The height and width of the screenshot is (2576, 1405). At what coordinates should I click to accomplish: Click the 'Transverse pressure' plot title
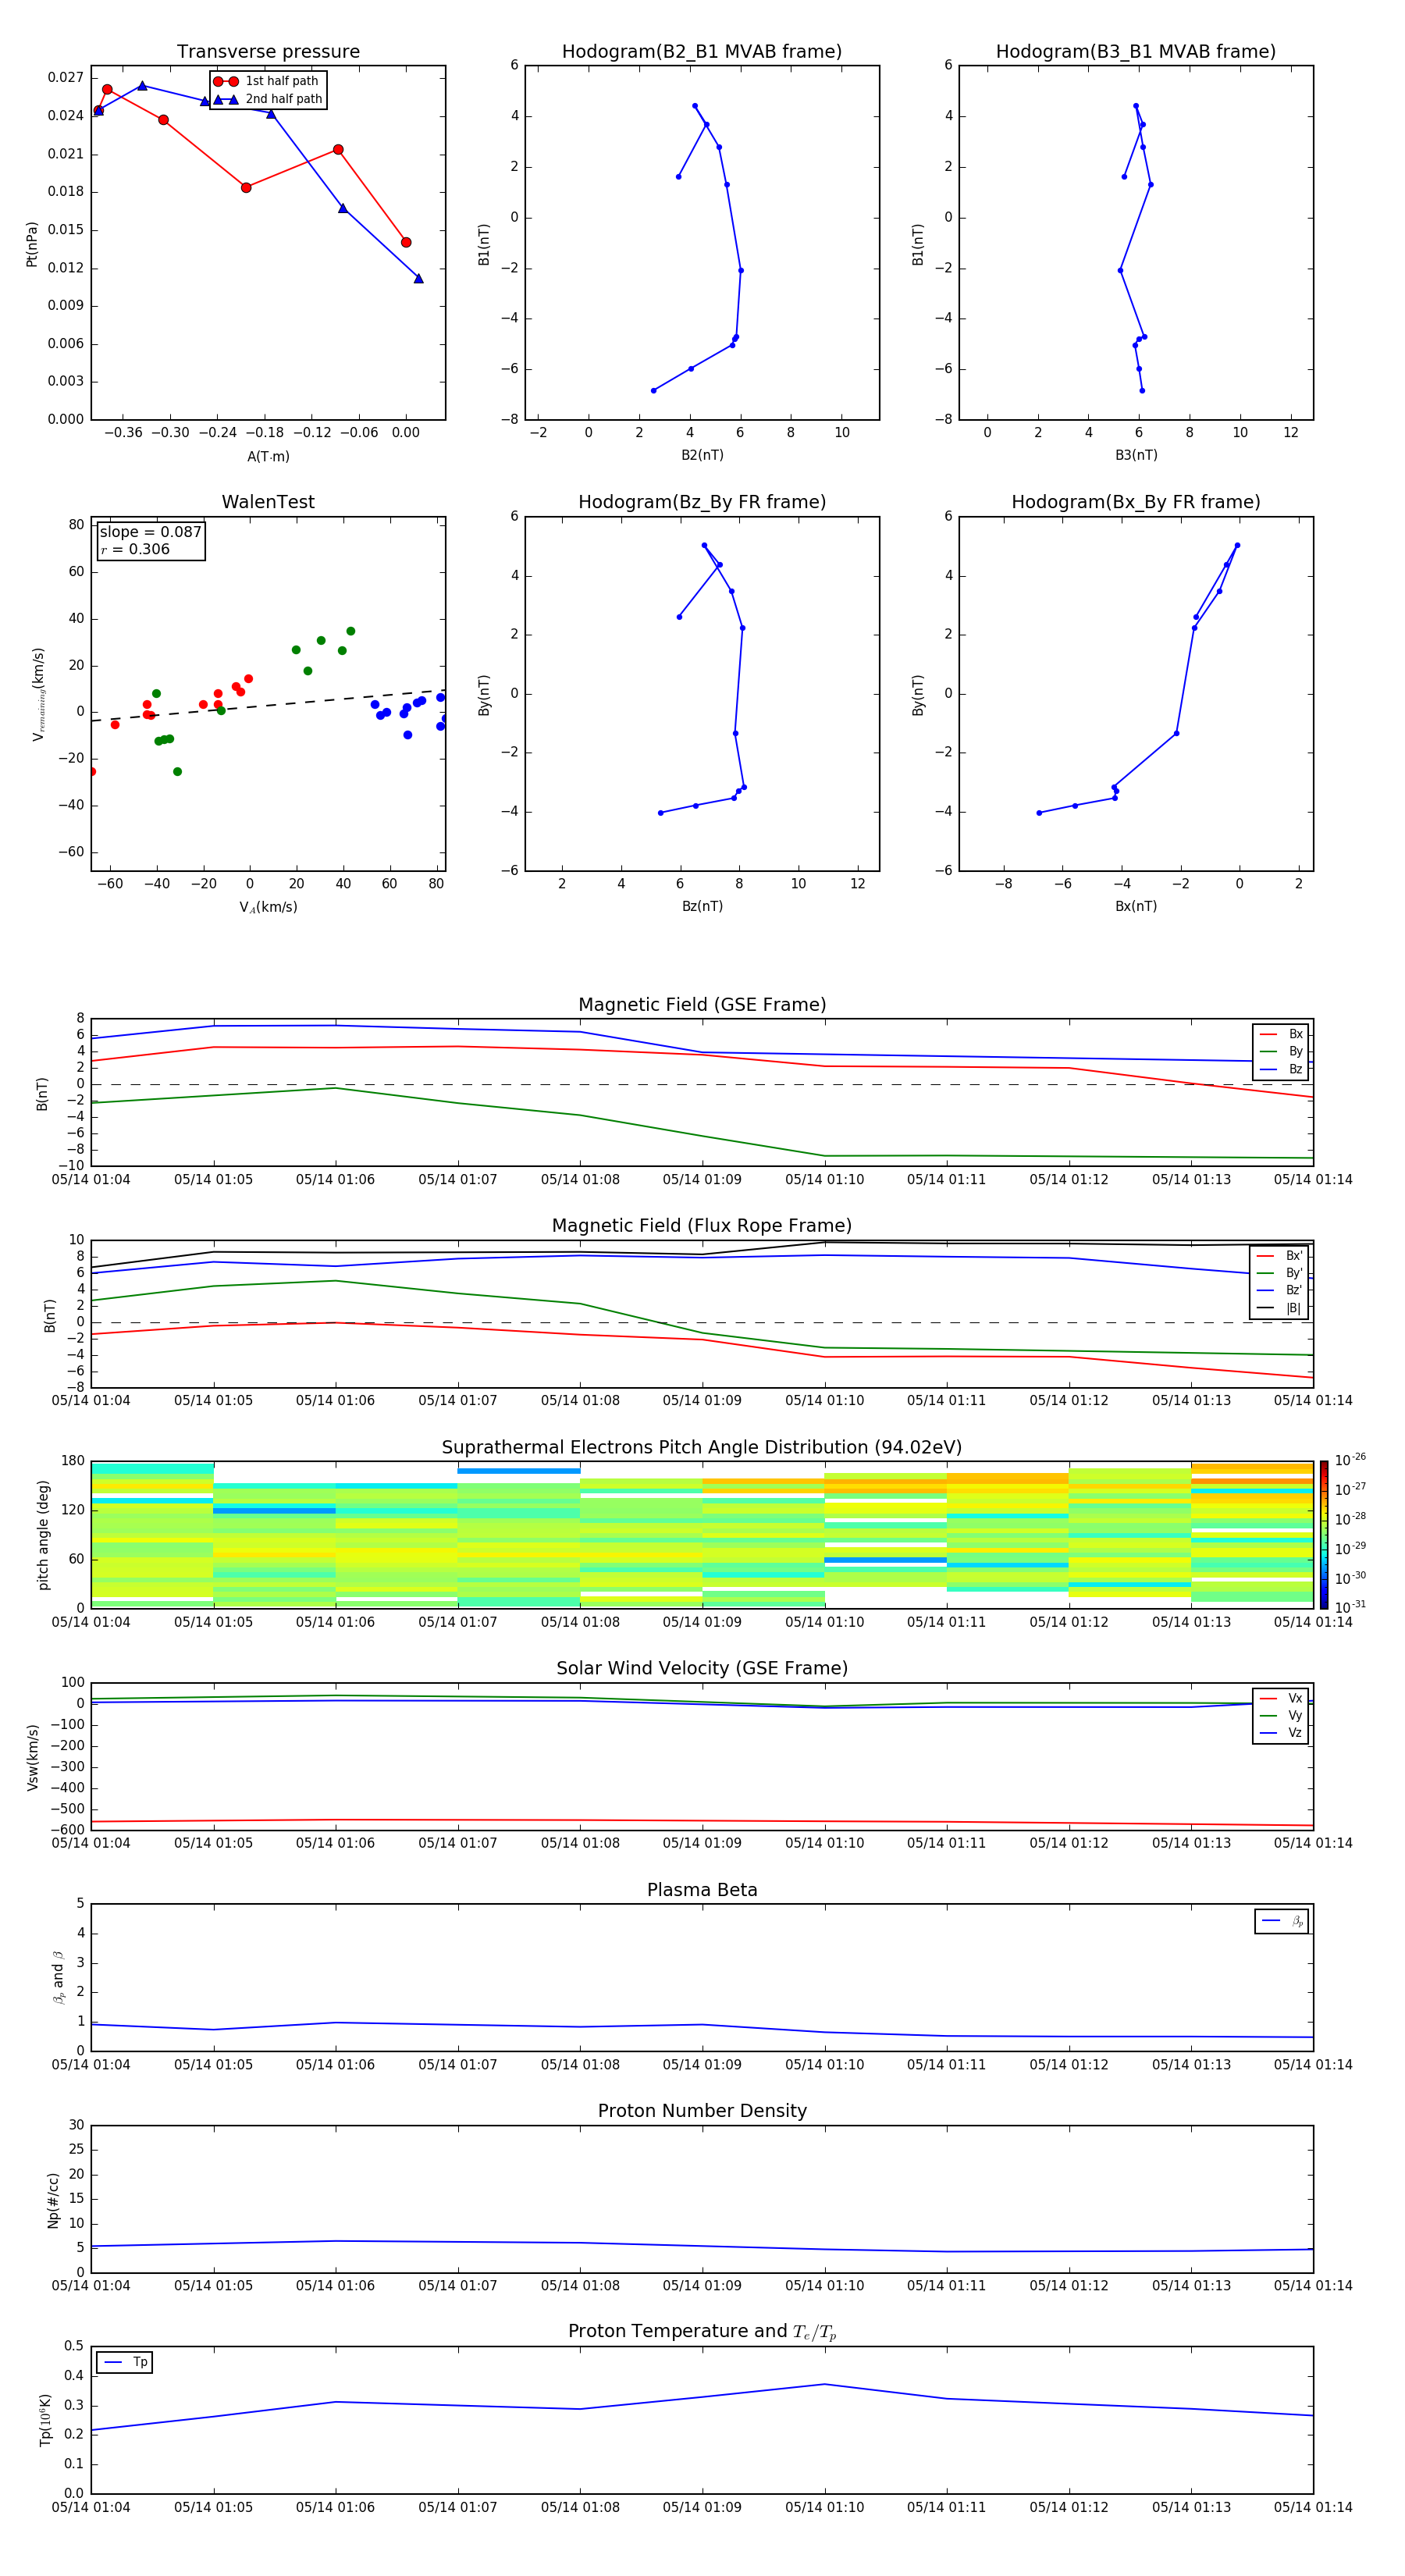(268, 52)
